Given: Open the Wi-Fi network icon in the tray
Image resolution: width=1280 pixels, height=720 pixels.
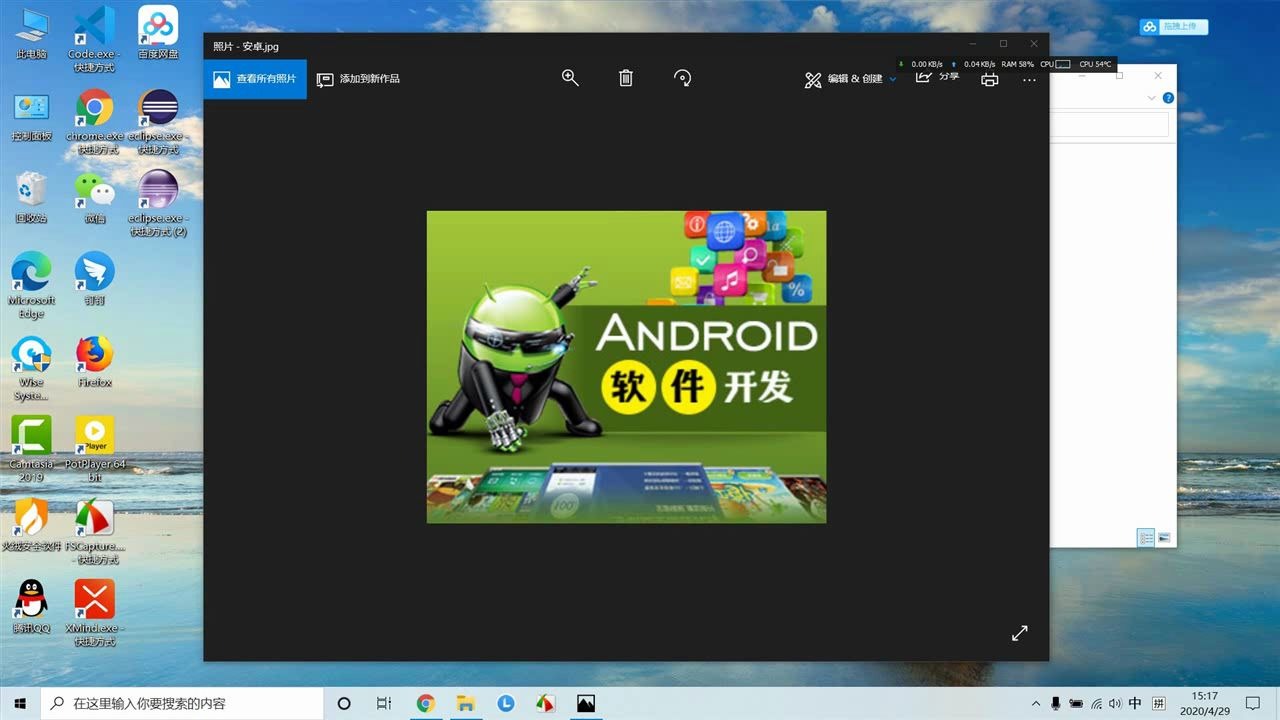Looking at the screenshot, I should [1095, 704].
